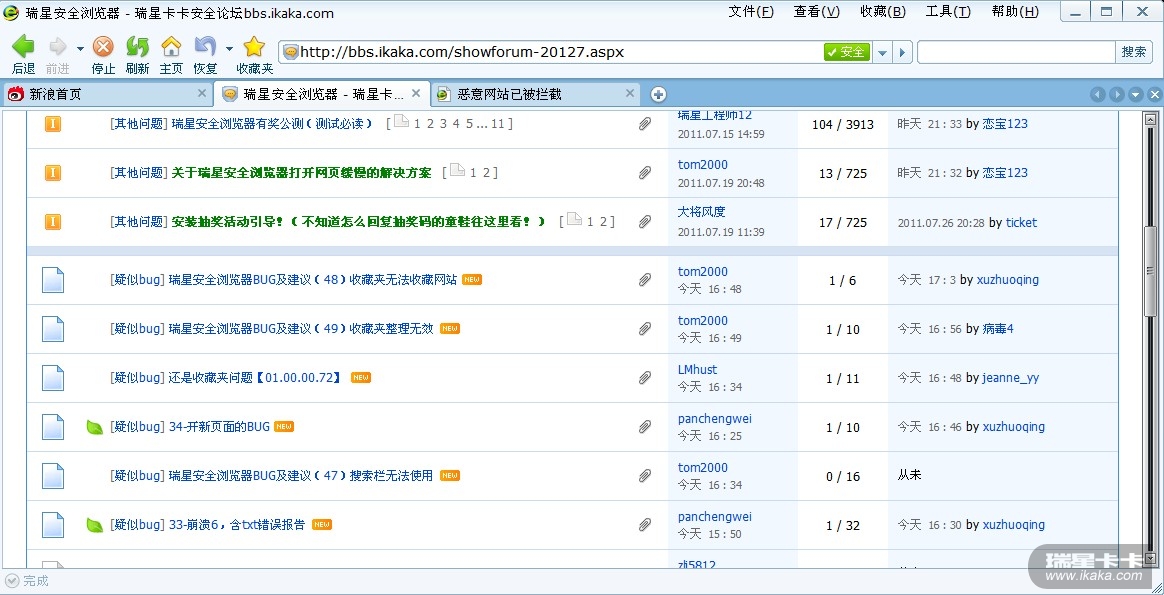The image size is (1164, 595).
Task: Close the 恶意网站已被拦截 tab
Action: click(630, 93)
